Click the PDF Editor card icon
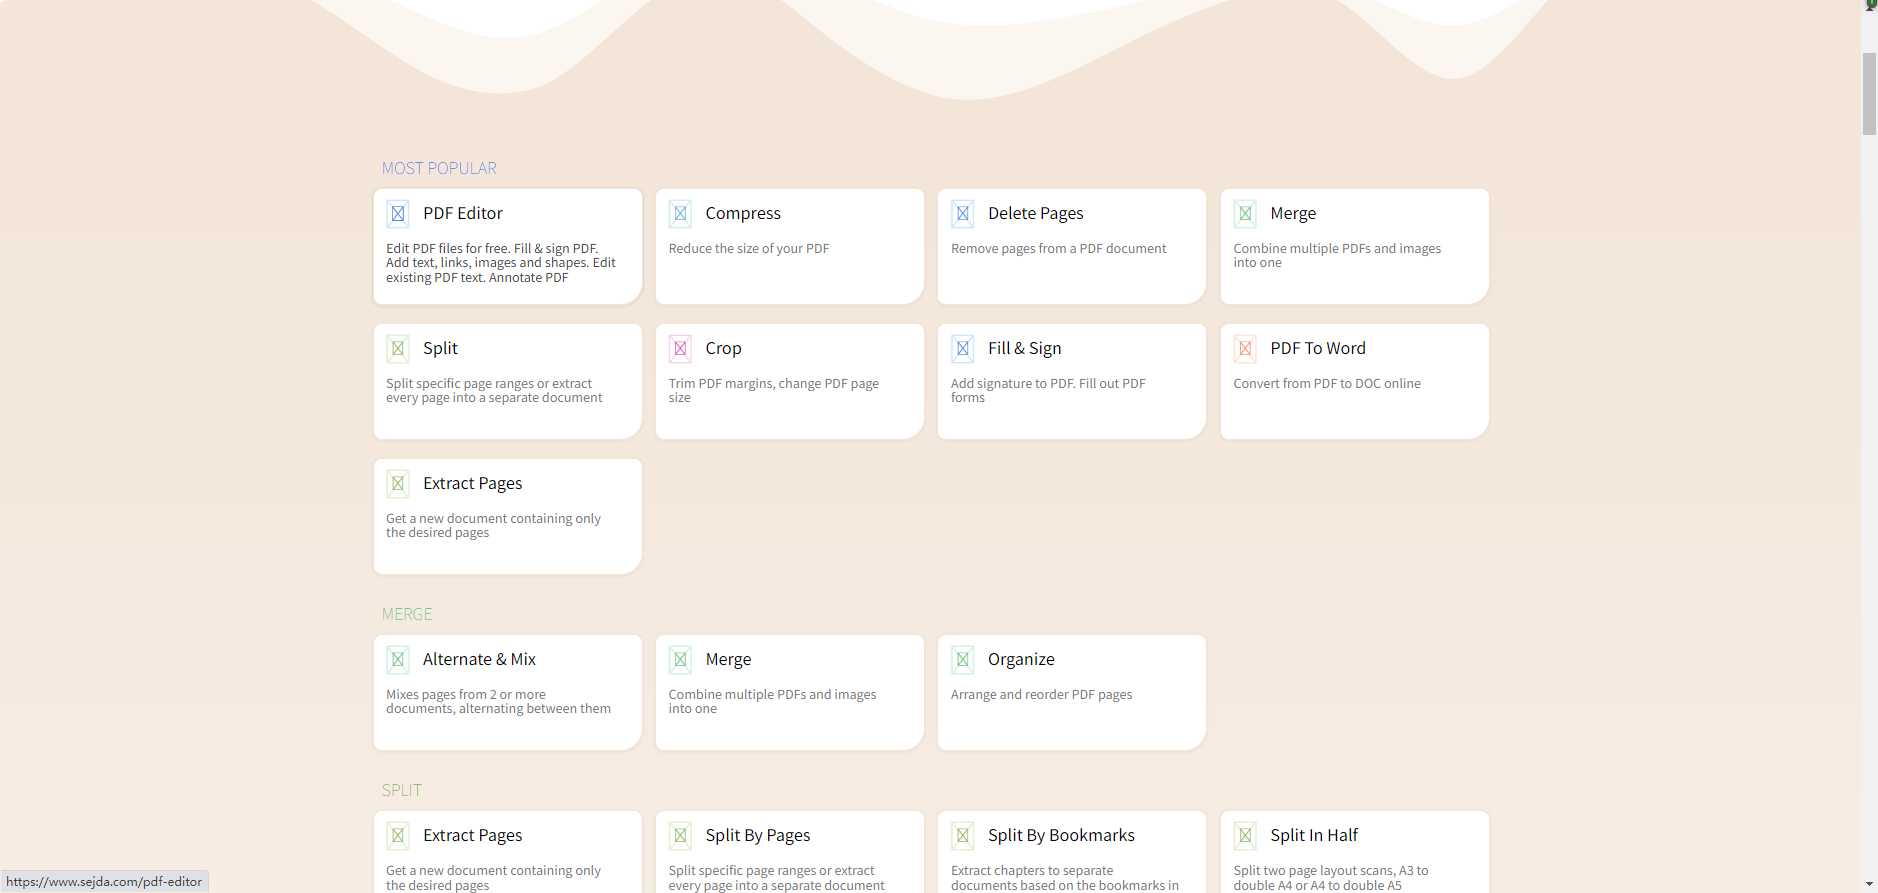The height and width of the screenshot is (893, 1878). coord(398,213)
